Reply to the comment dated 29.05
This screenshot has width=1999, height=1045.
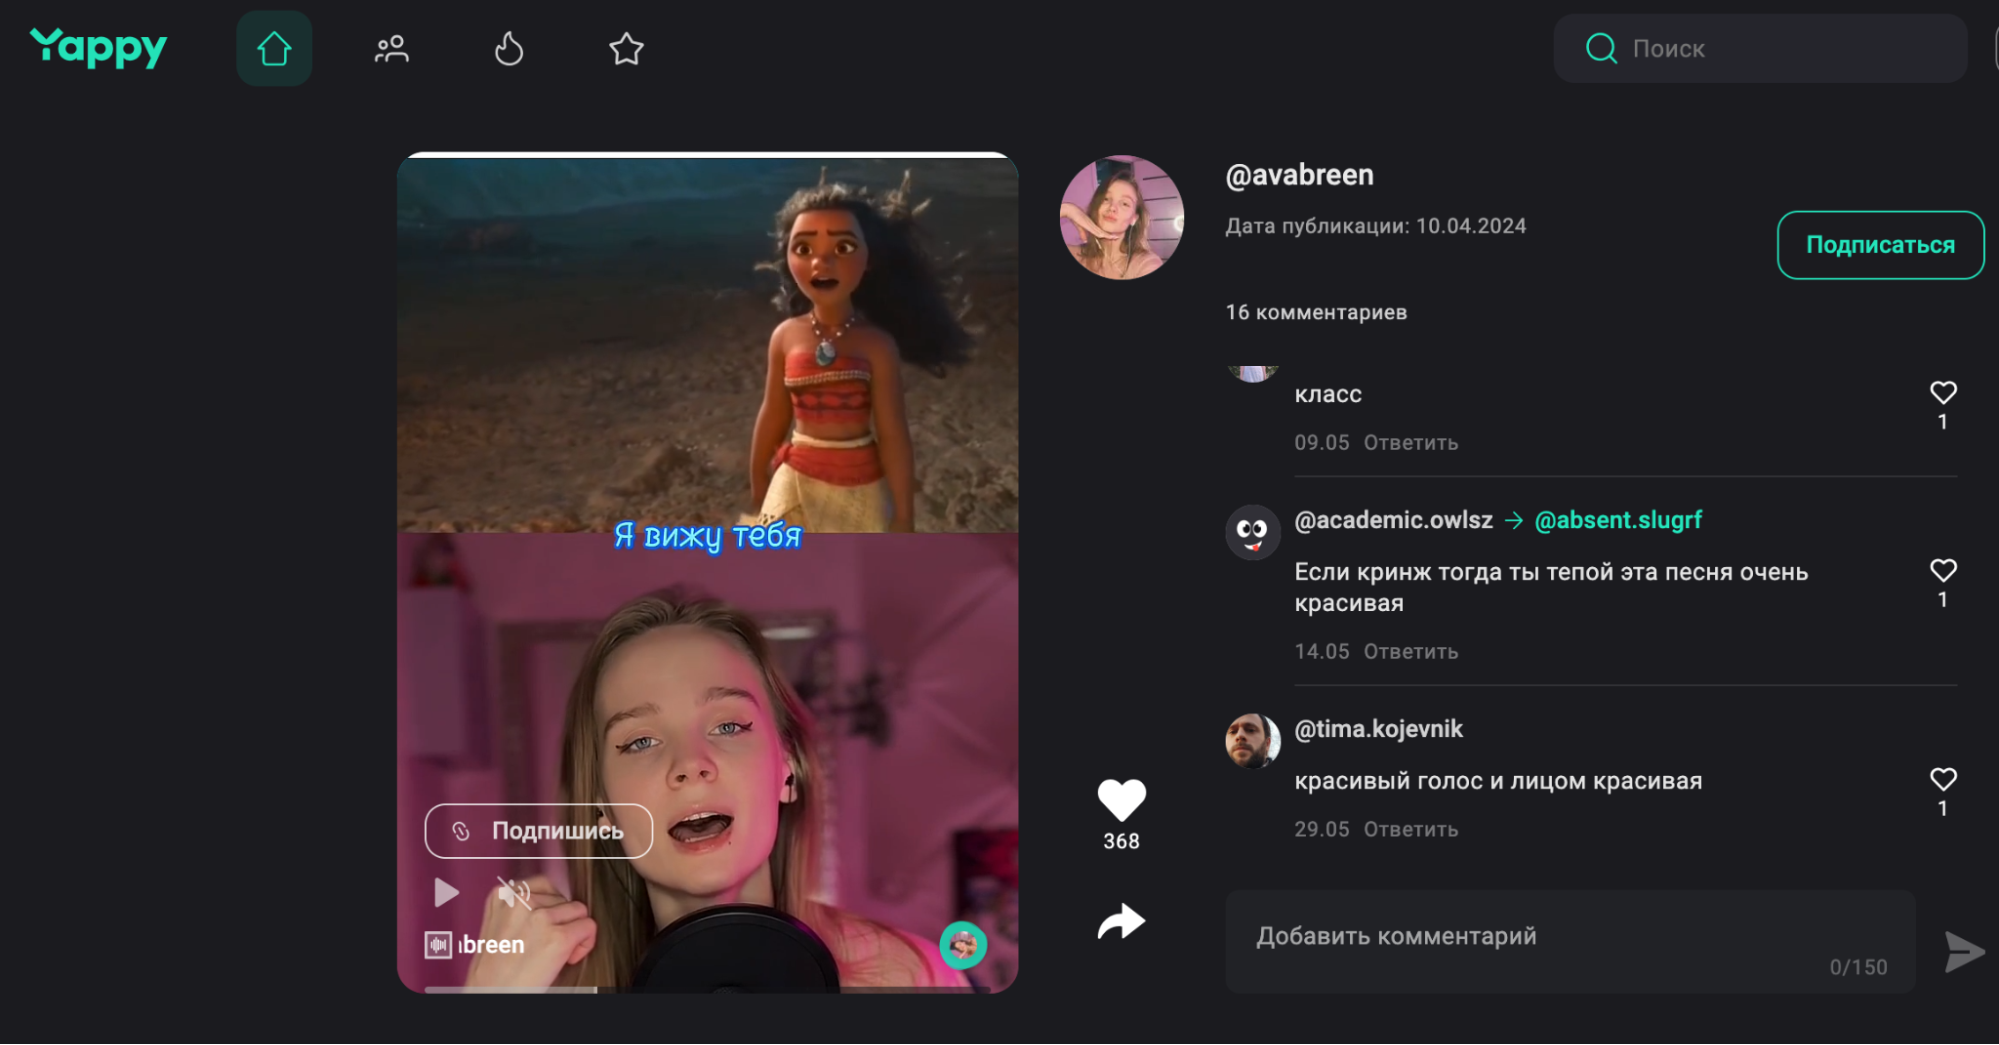click(1411, 830)
